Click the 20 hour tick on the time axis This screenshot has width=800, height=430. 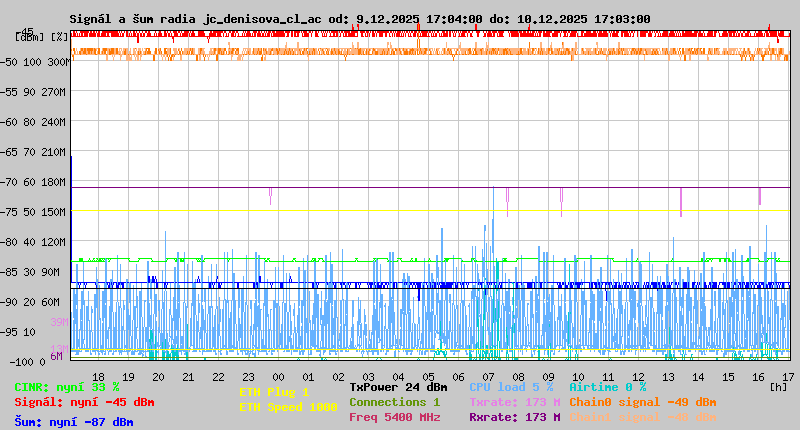[x=159, y=377]
